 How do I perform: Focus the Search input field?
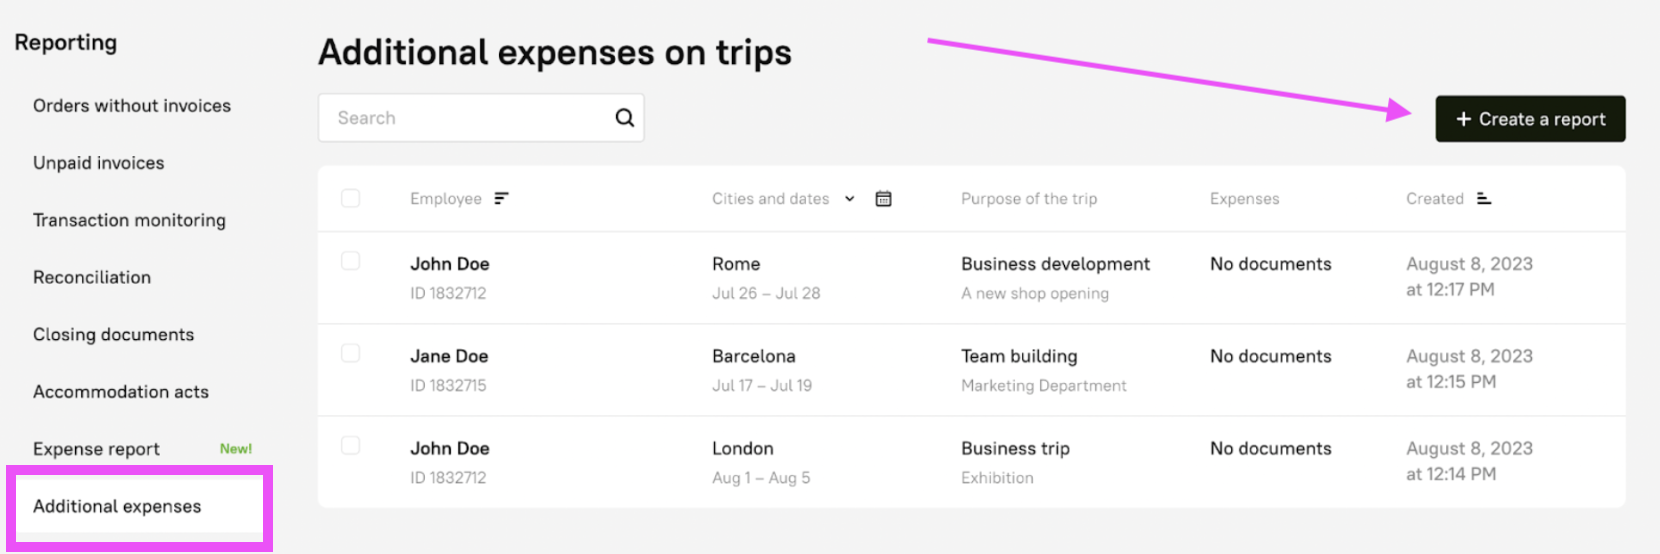pyautogui.click(x=465, y=118)
